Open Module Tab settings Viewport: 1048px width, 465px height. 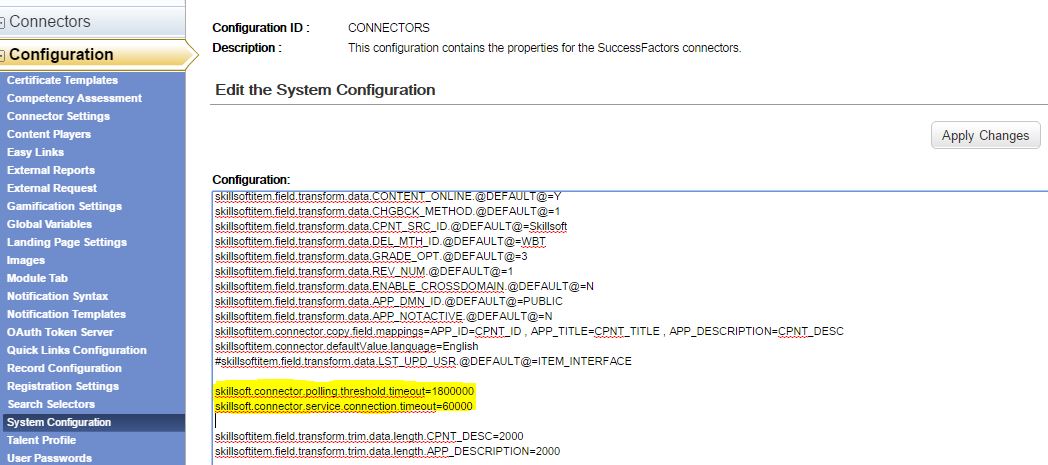[37, 279]
